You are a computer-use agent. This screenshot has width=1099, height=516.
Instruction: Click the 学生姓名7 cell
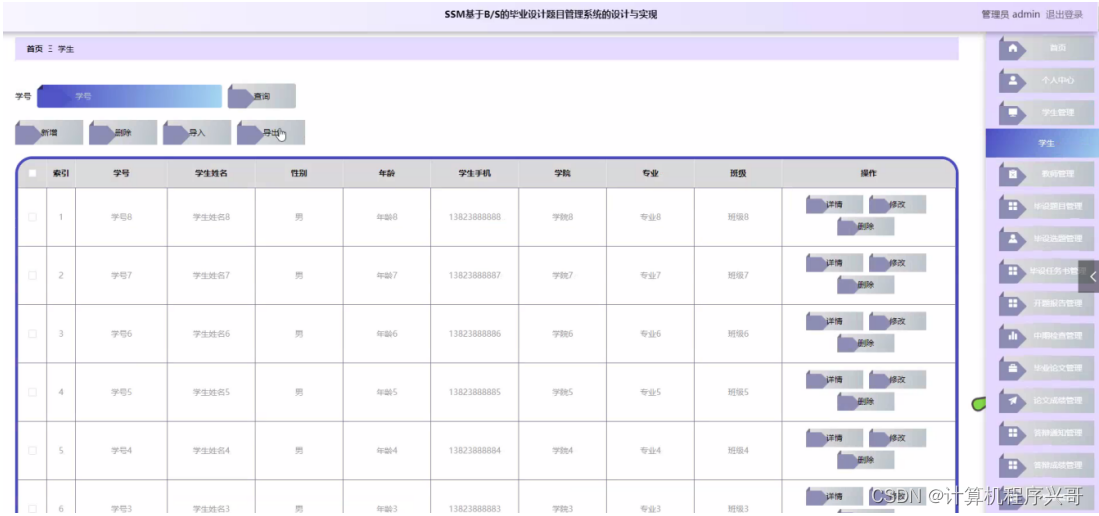tap(211, 276)
